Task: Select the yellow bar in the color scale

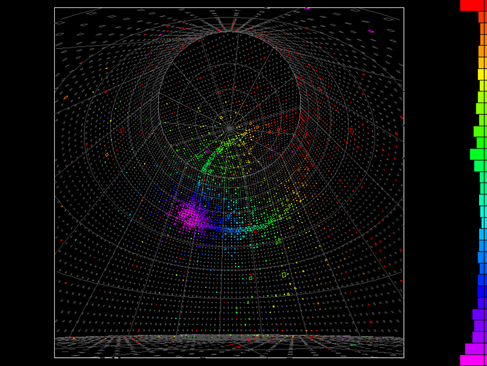Action: pos(481,74)
